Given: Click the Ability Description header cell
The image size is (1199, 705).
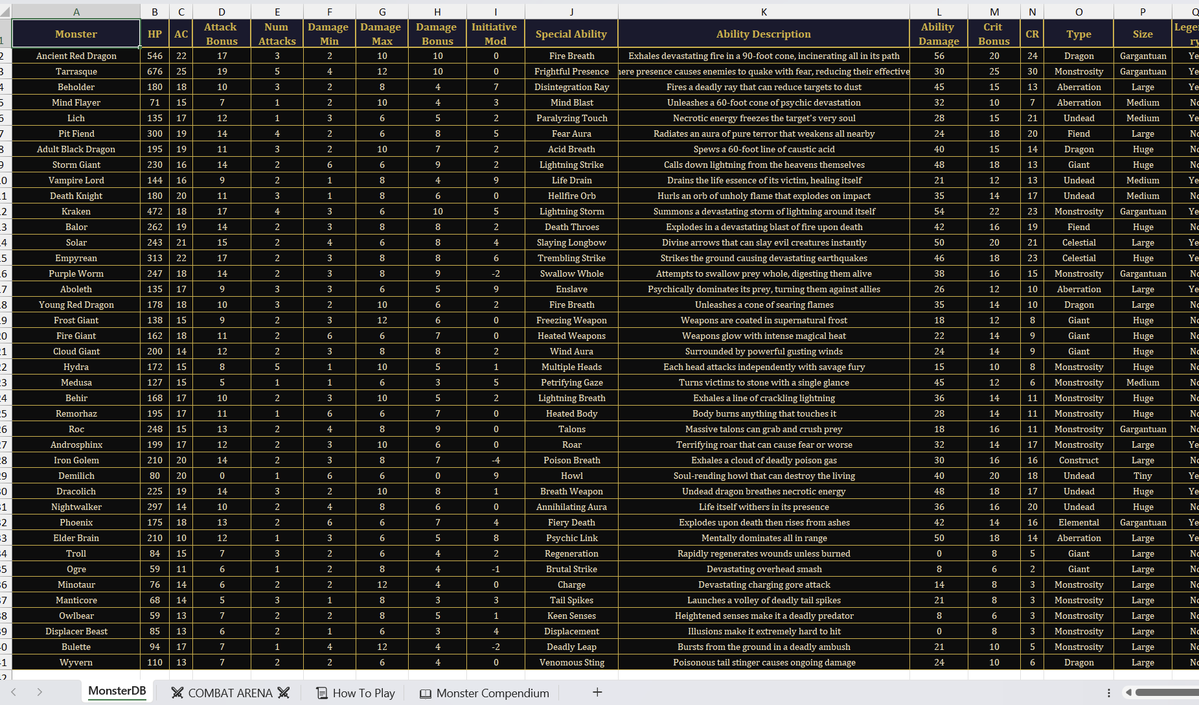Looking at the screenshot, I should (x=764, y=34).
